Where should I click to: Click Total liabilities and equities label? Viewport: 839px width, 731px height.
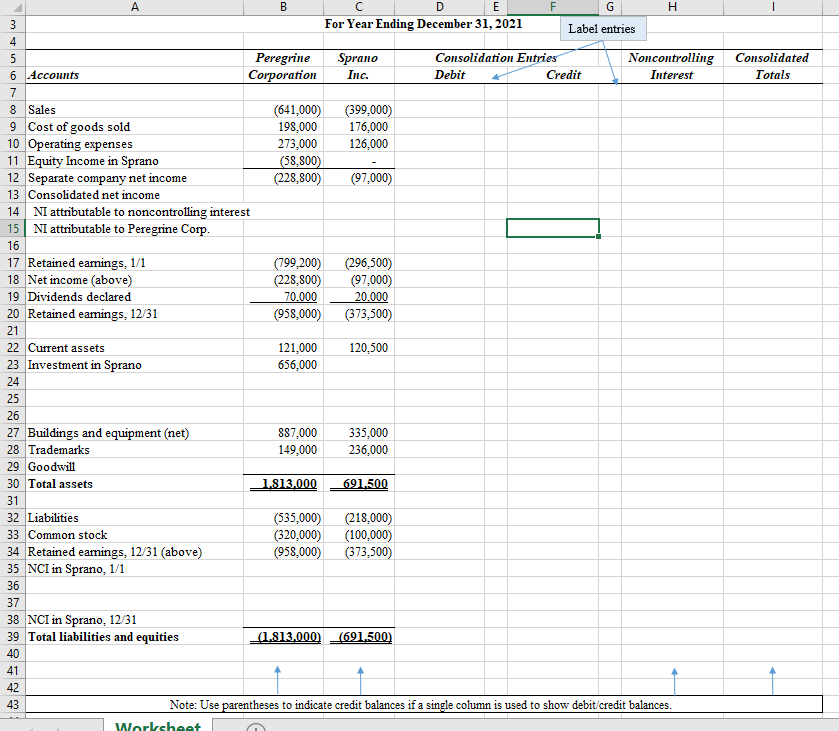[103, 637]
